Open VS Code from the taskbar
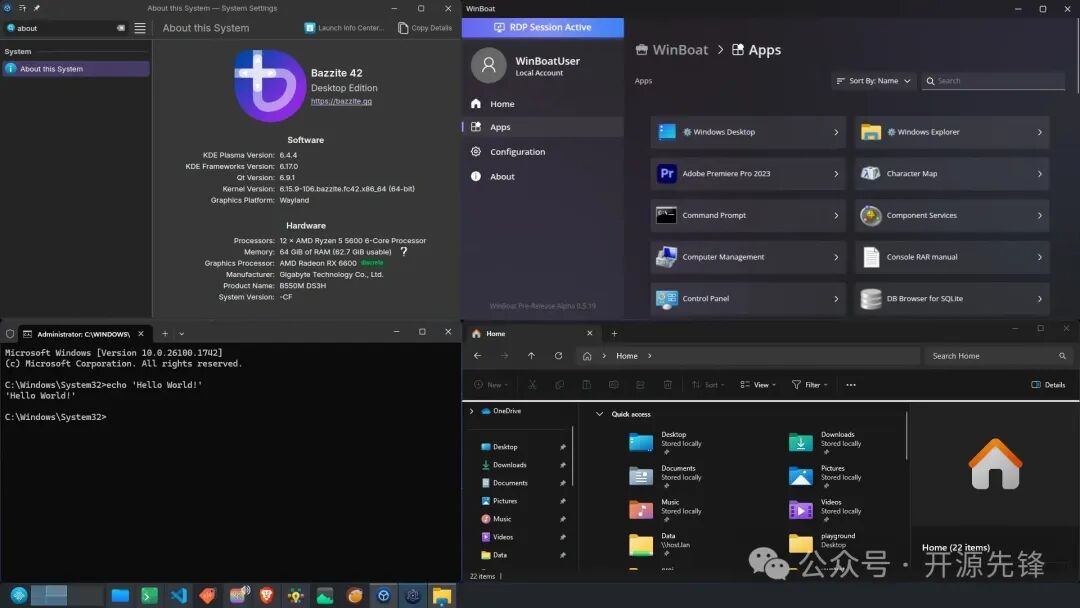Viewport: 1080px width, 608px height. point(178,595)
